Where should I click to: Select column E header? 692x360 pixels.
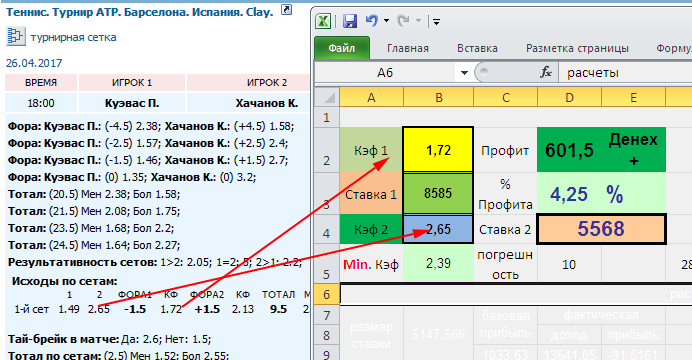pos(633,97)
